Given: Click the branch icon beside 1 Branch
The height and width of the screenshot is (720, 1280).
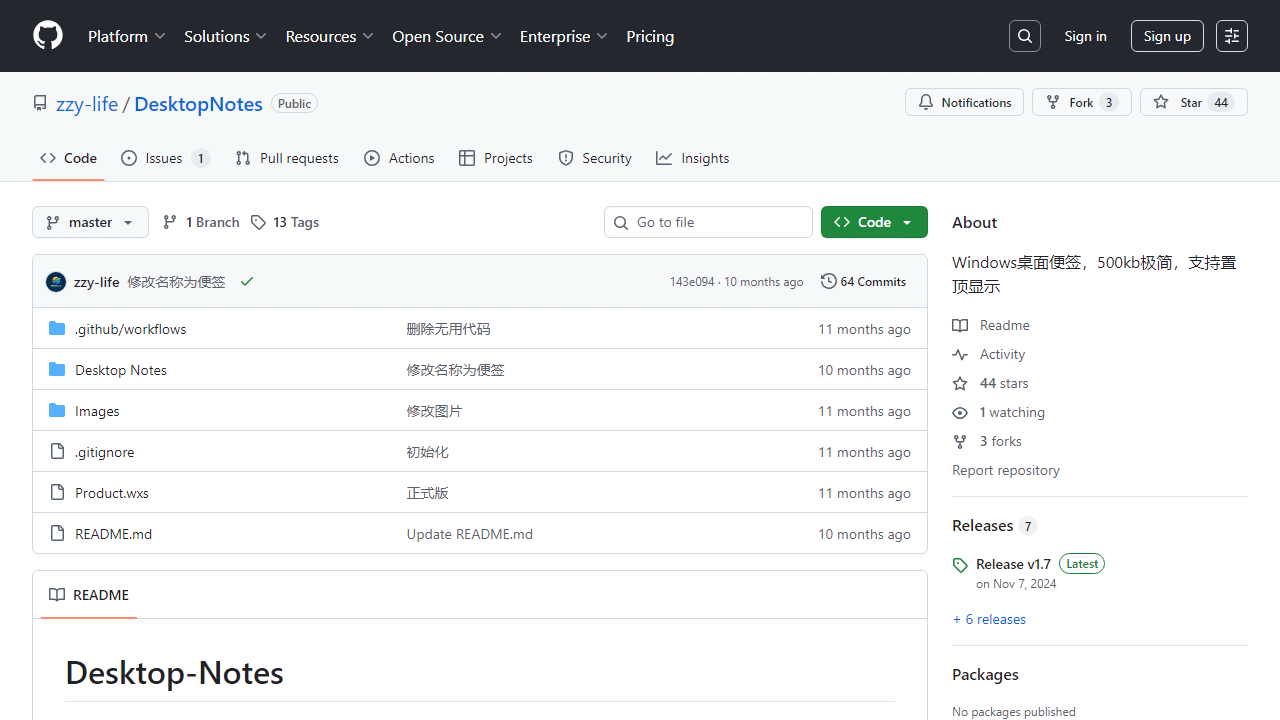Looking at the screenshot, I should [170, 222].
